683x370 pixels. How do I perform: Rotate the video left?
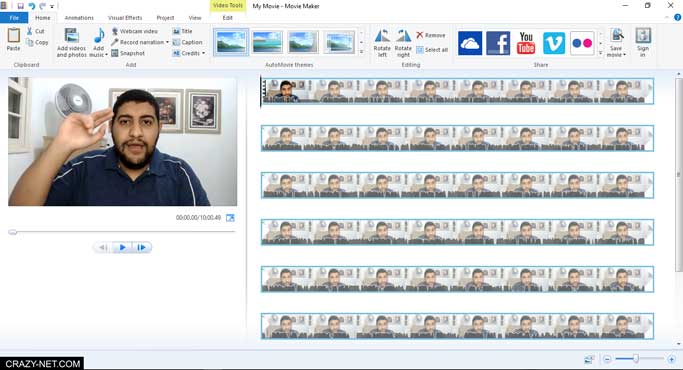(382, 43)
